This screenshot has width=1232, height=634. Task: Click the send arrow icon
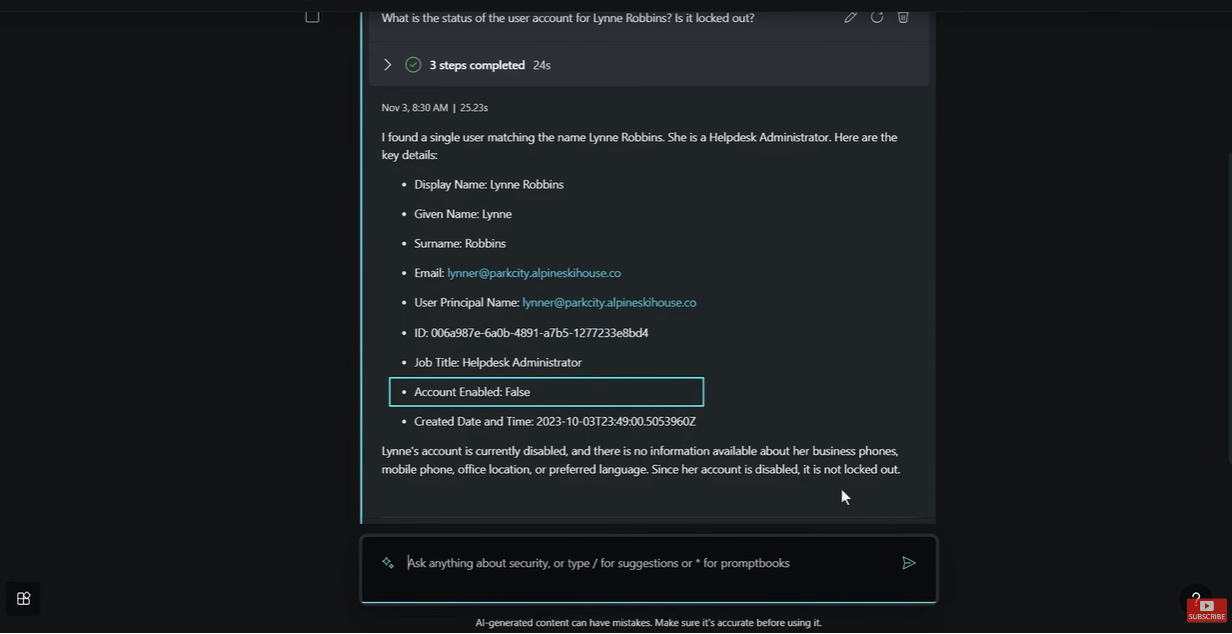(x=908, y=563)
